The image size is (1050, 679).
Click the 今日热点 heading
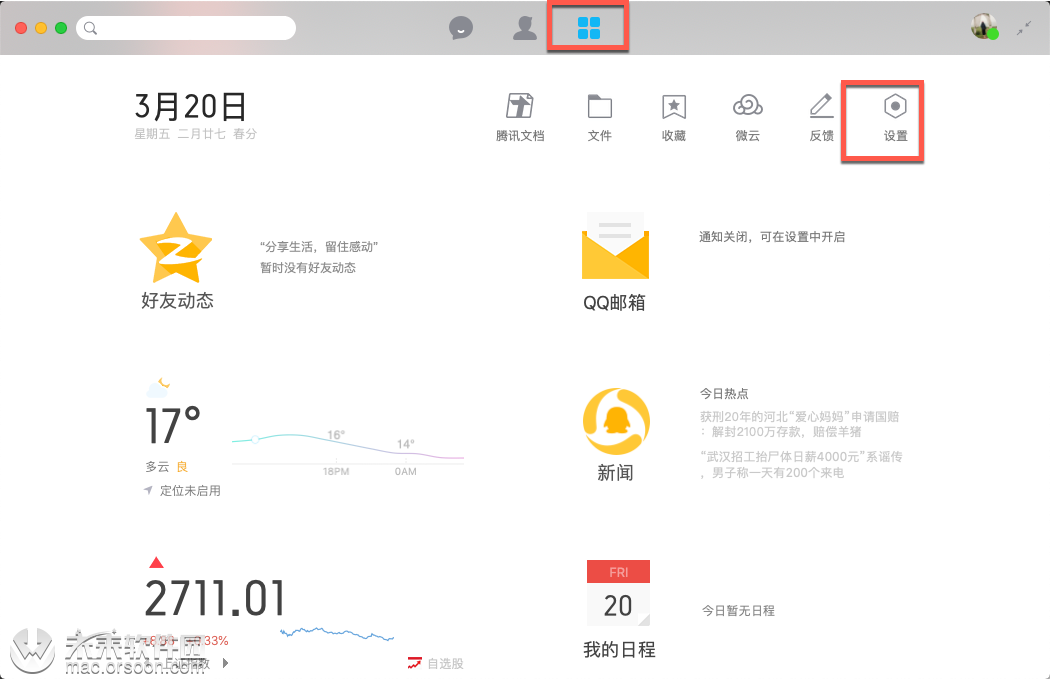click(724, 394)
